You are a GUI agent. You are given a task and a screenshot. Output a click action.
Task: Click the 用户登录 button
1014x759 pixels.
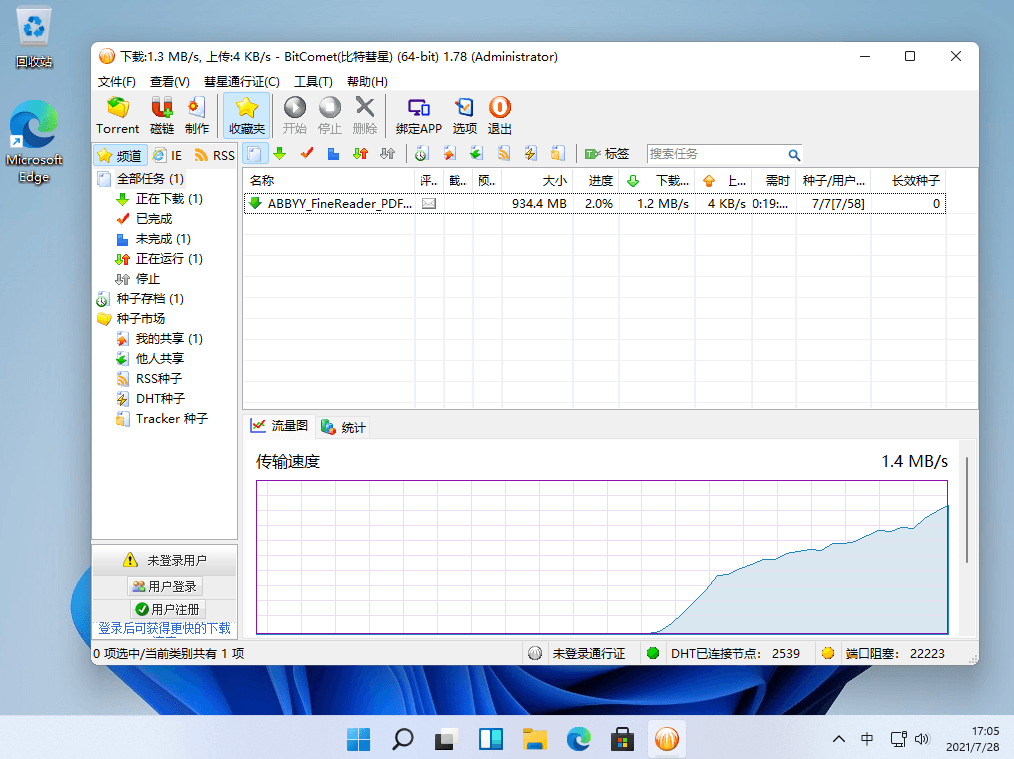[x=165, y=586]
